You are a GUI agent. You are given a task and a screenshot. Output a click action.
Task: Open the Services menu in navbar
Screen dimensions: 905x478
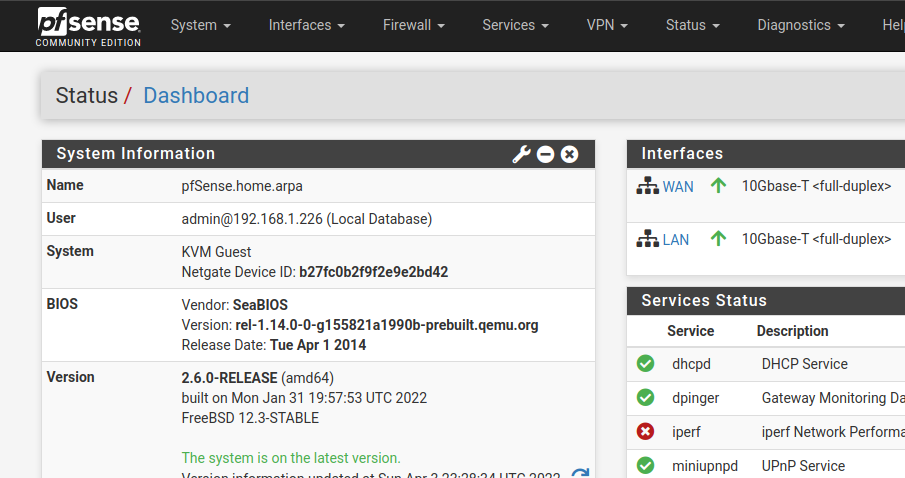point(516,25)
